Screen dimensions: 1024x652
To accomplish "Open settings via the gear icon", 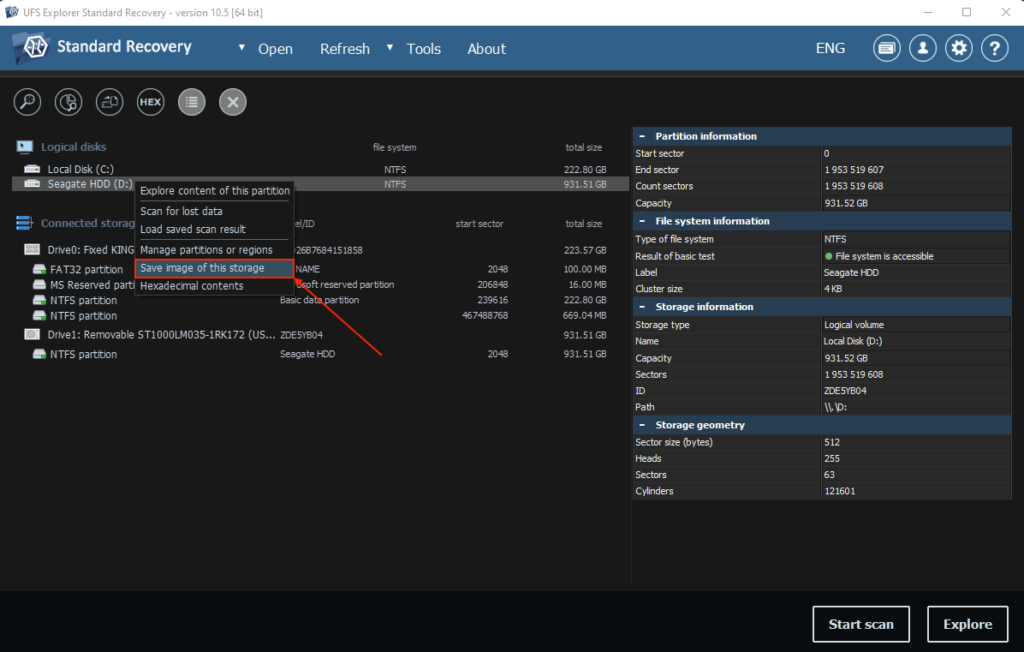I will click(x=959, y=48).
